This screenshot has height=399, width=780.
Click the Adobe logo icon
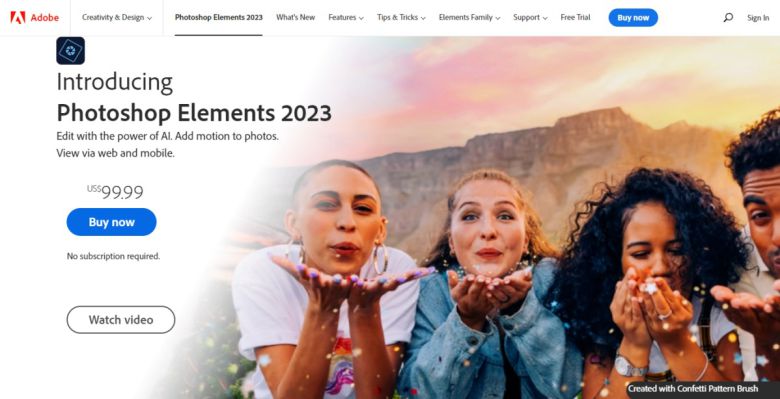click(18, 17)
